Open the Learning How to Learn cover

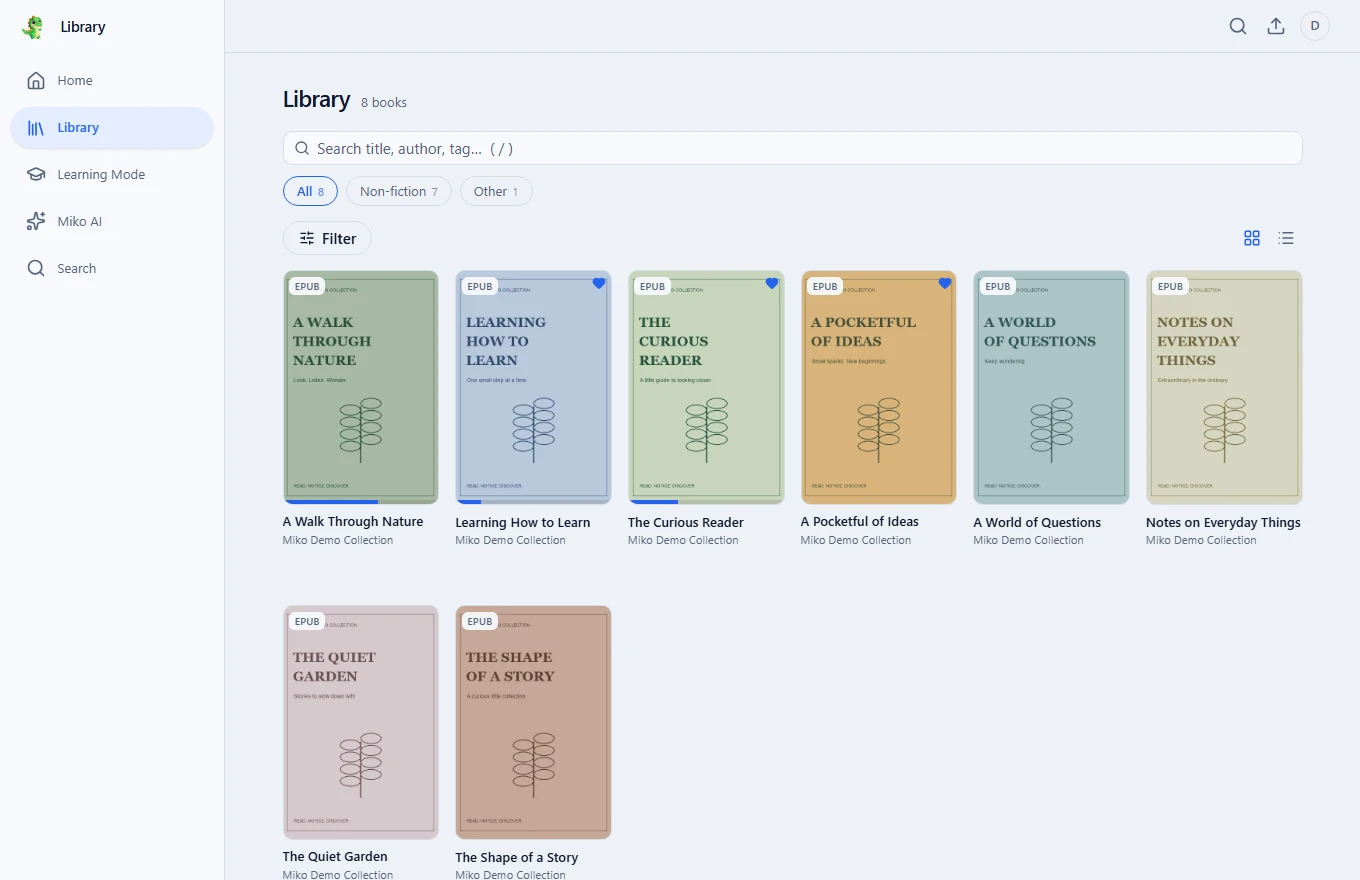(533, 387)
